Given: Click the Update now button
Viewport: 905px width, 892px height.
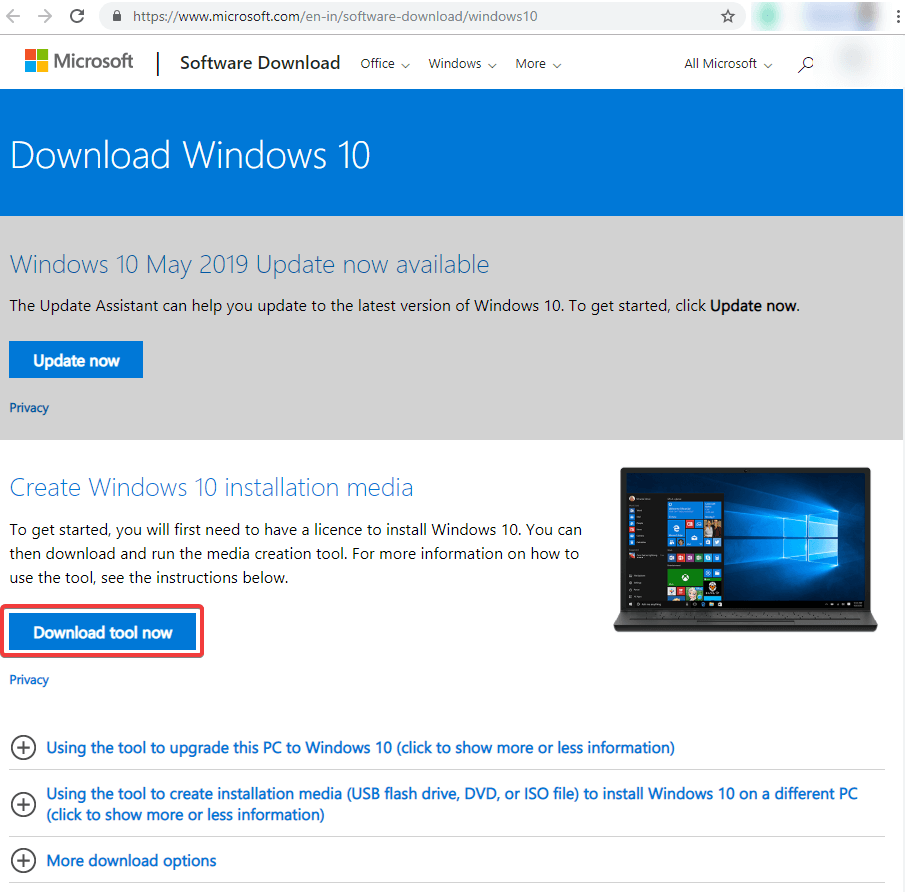Looking at the screenshot, I should pyautogui.click(x=76, y=360).
